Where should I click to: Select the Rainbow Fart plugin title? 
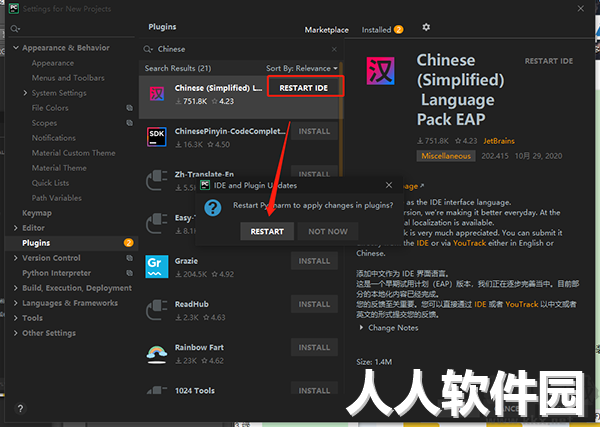click(199, 347)
